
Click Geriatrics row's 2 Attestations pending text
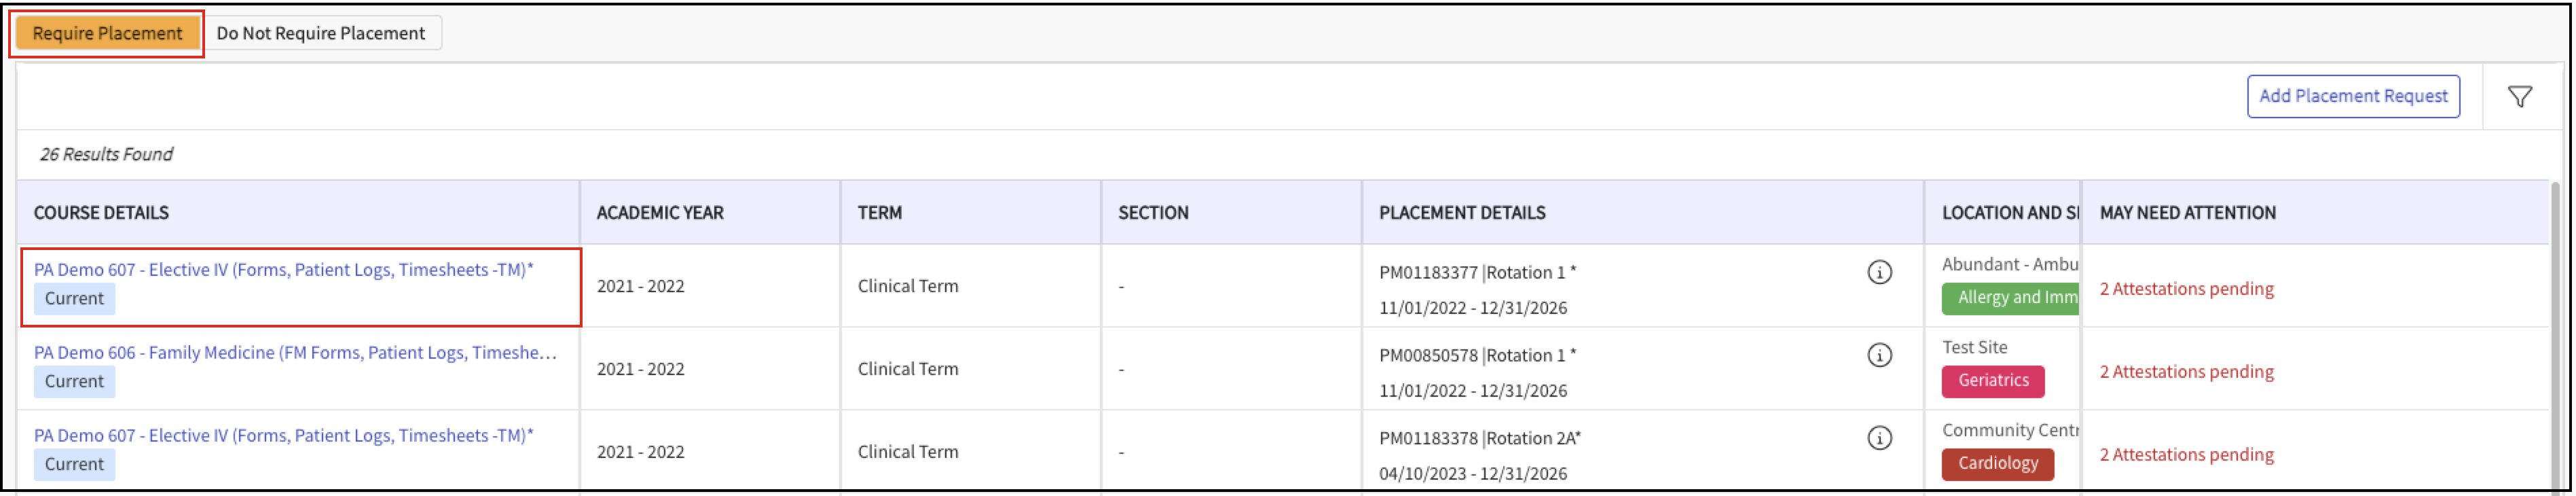point(2185,372)
